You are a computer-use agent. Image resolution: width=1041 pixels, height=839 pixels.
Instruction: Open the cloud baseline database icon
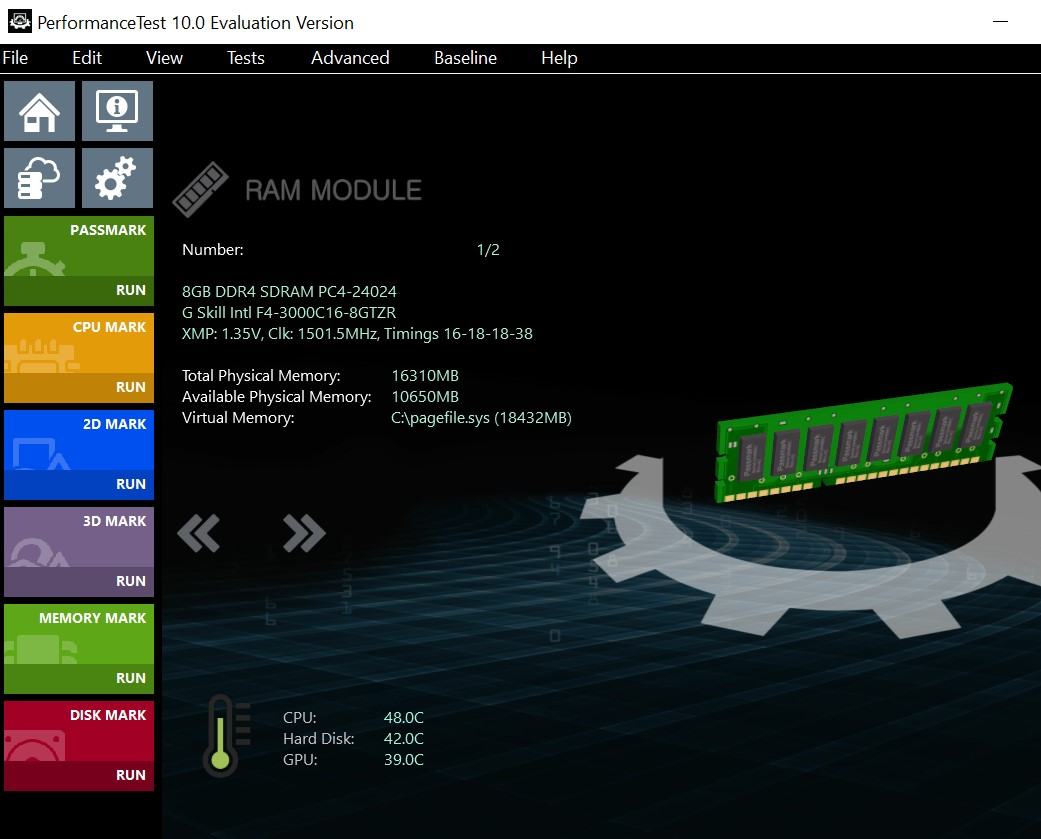[39, 178]
